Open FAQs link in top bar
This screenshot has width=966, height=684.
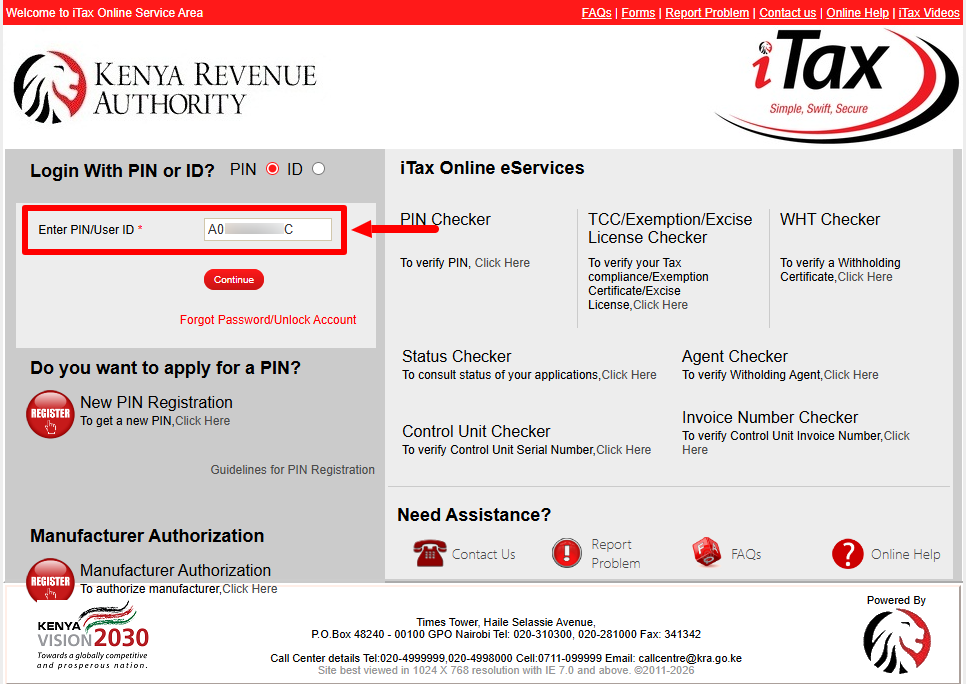(596, 13)
